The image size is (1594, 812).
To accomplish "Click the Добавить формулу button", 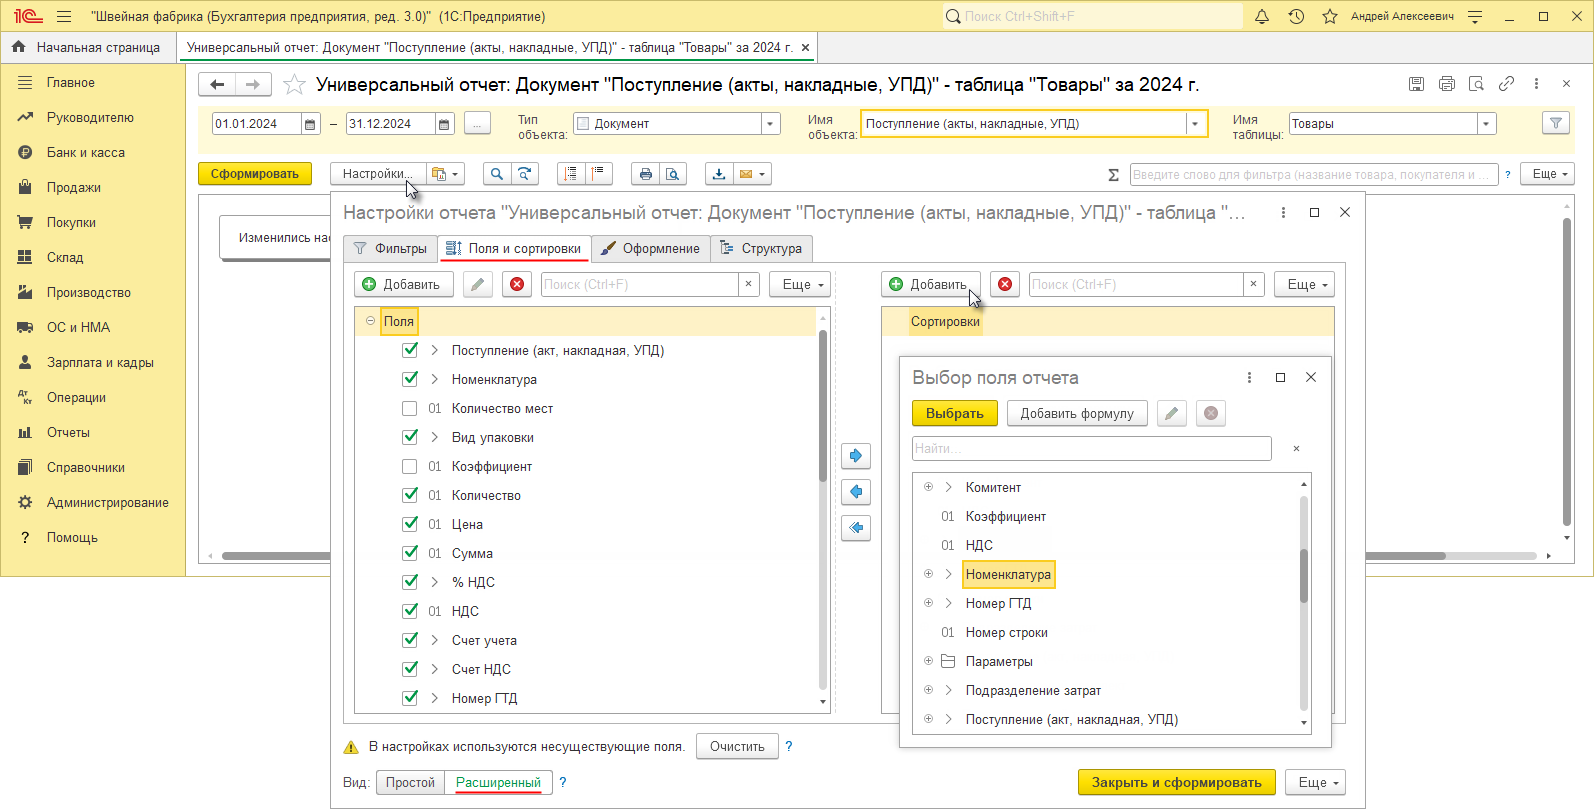I will [x=1077, y=414].
